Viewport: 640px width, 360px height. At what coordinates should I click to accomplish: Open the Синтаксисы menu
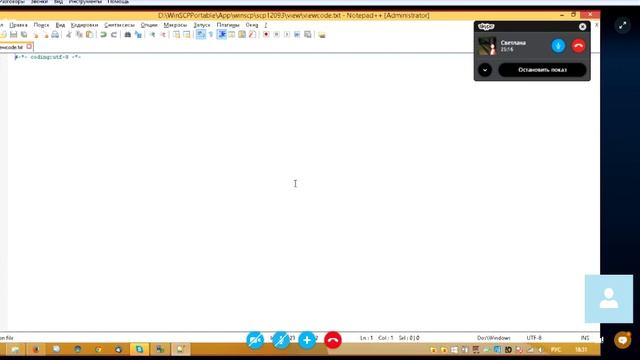pyautogui.click(x=119, y=25)
